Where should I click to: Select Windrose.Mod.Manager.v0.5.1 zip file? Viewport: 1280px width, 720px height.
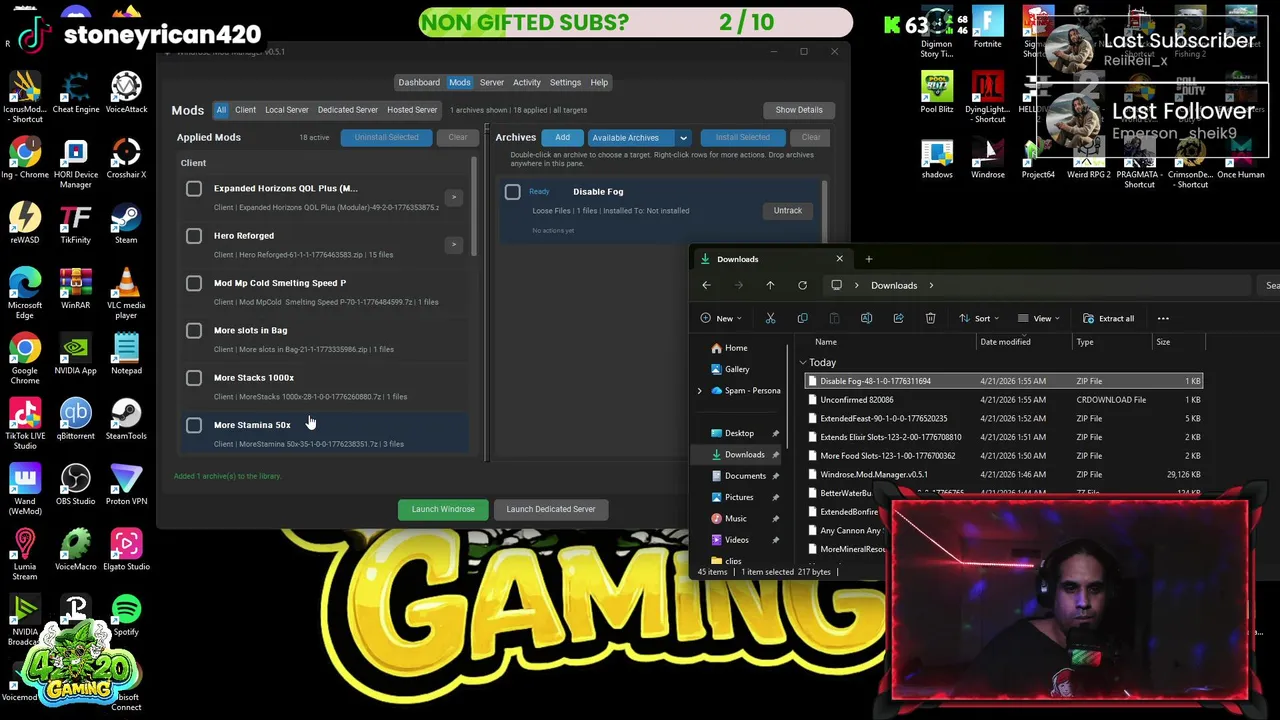(1004, 475)
